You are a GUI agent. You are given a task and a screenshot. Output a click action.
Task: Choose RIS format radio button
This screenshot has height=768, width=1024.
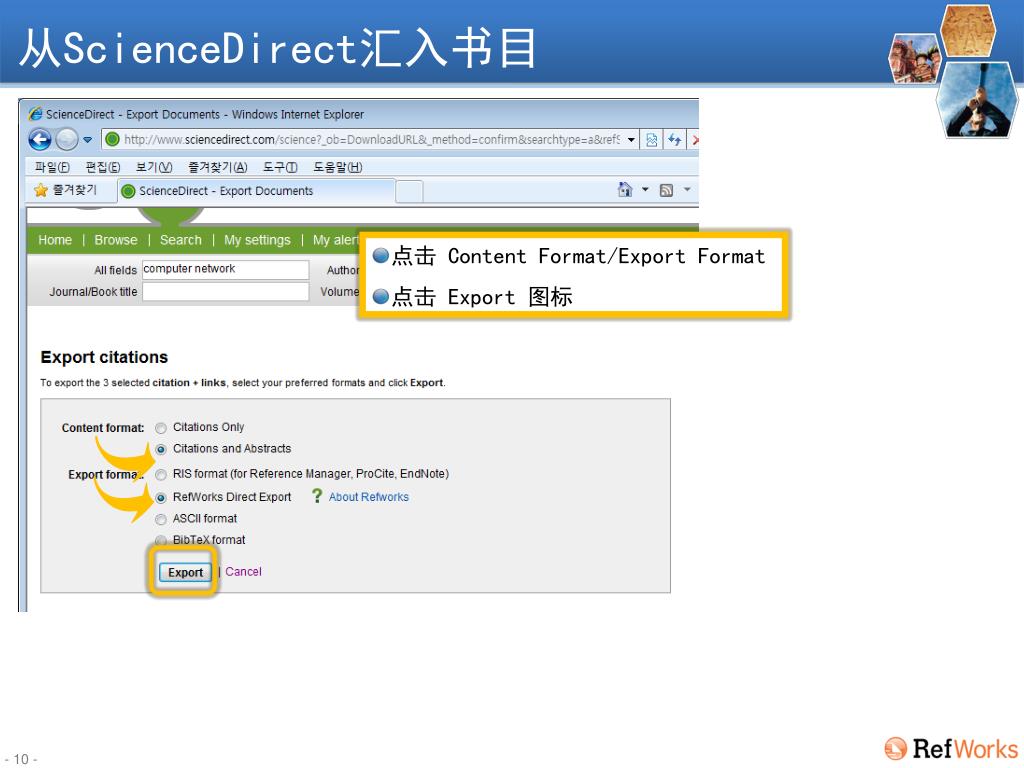[161, 475]
